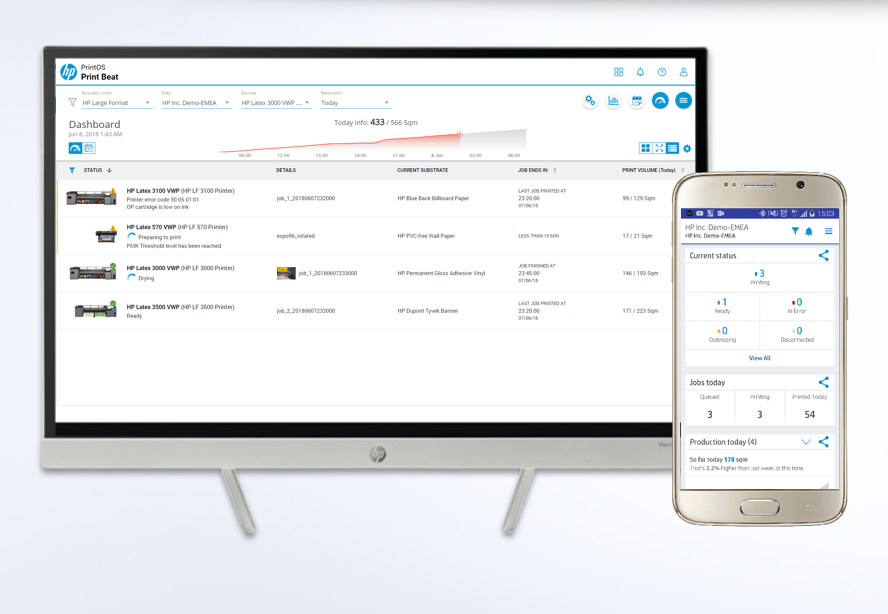888x614 pixels.
Task: Switch to the calendar view under Dashboard
Action: click(x=89, y=148)
